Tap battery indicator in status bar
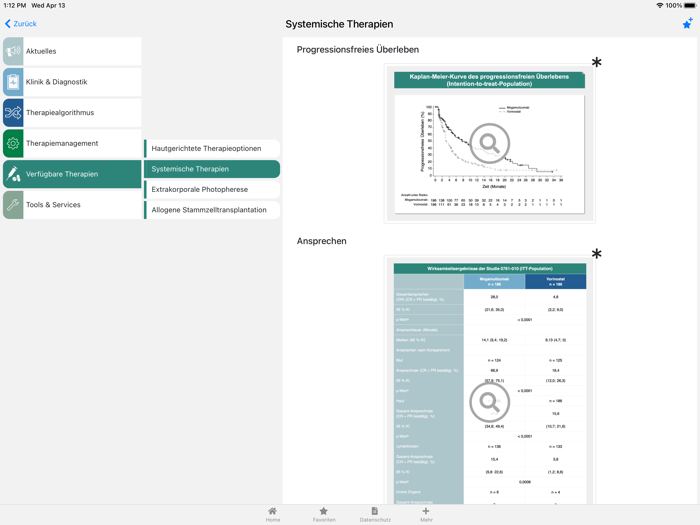 coord(690,5)
